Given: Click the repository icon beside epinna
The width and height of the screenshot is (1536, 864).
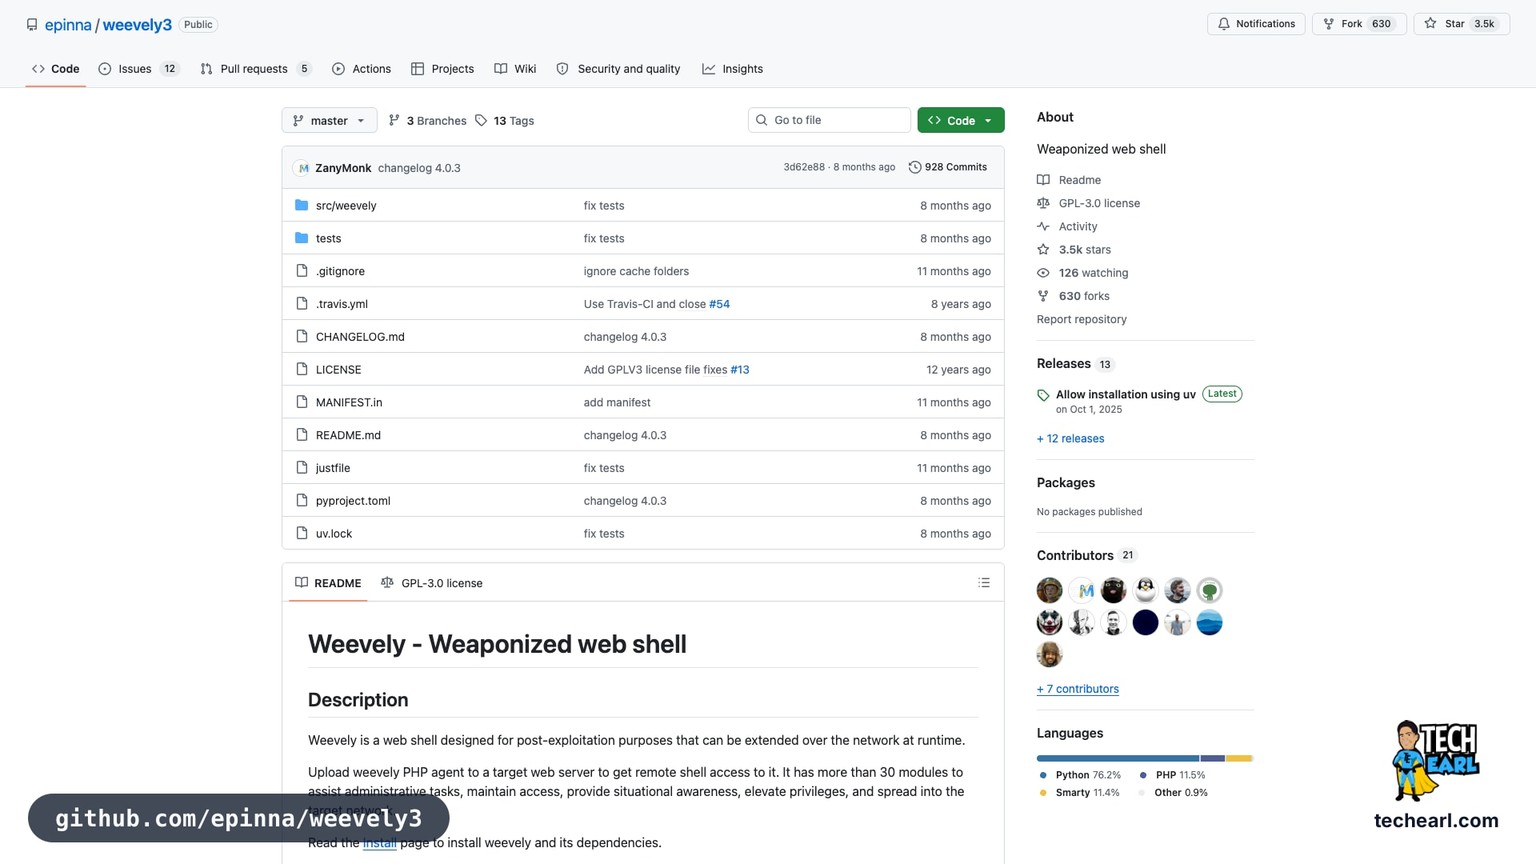Looking at the screenshot, I should tap(32, 24).
